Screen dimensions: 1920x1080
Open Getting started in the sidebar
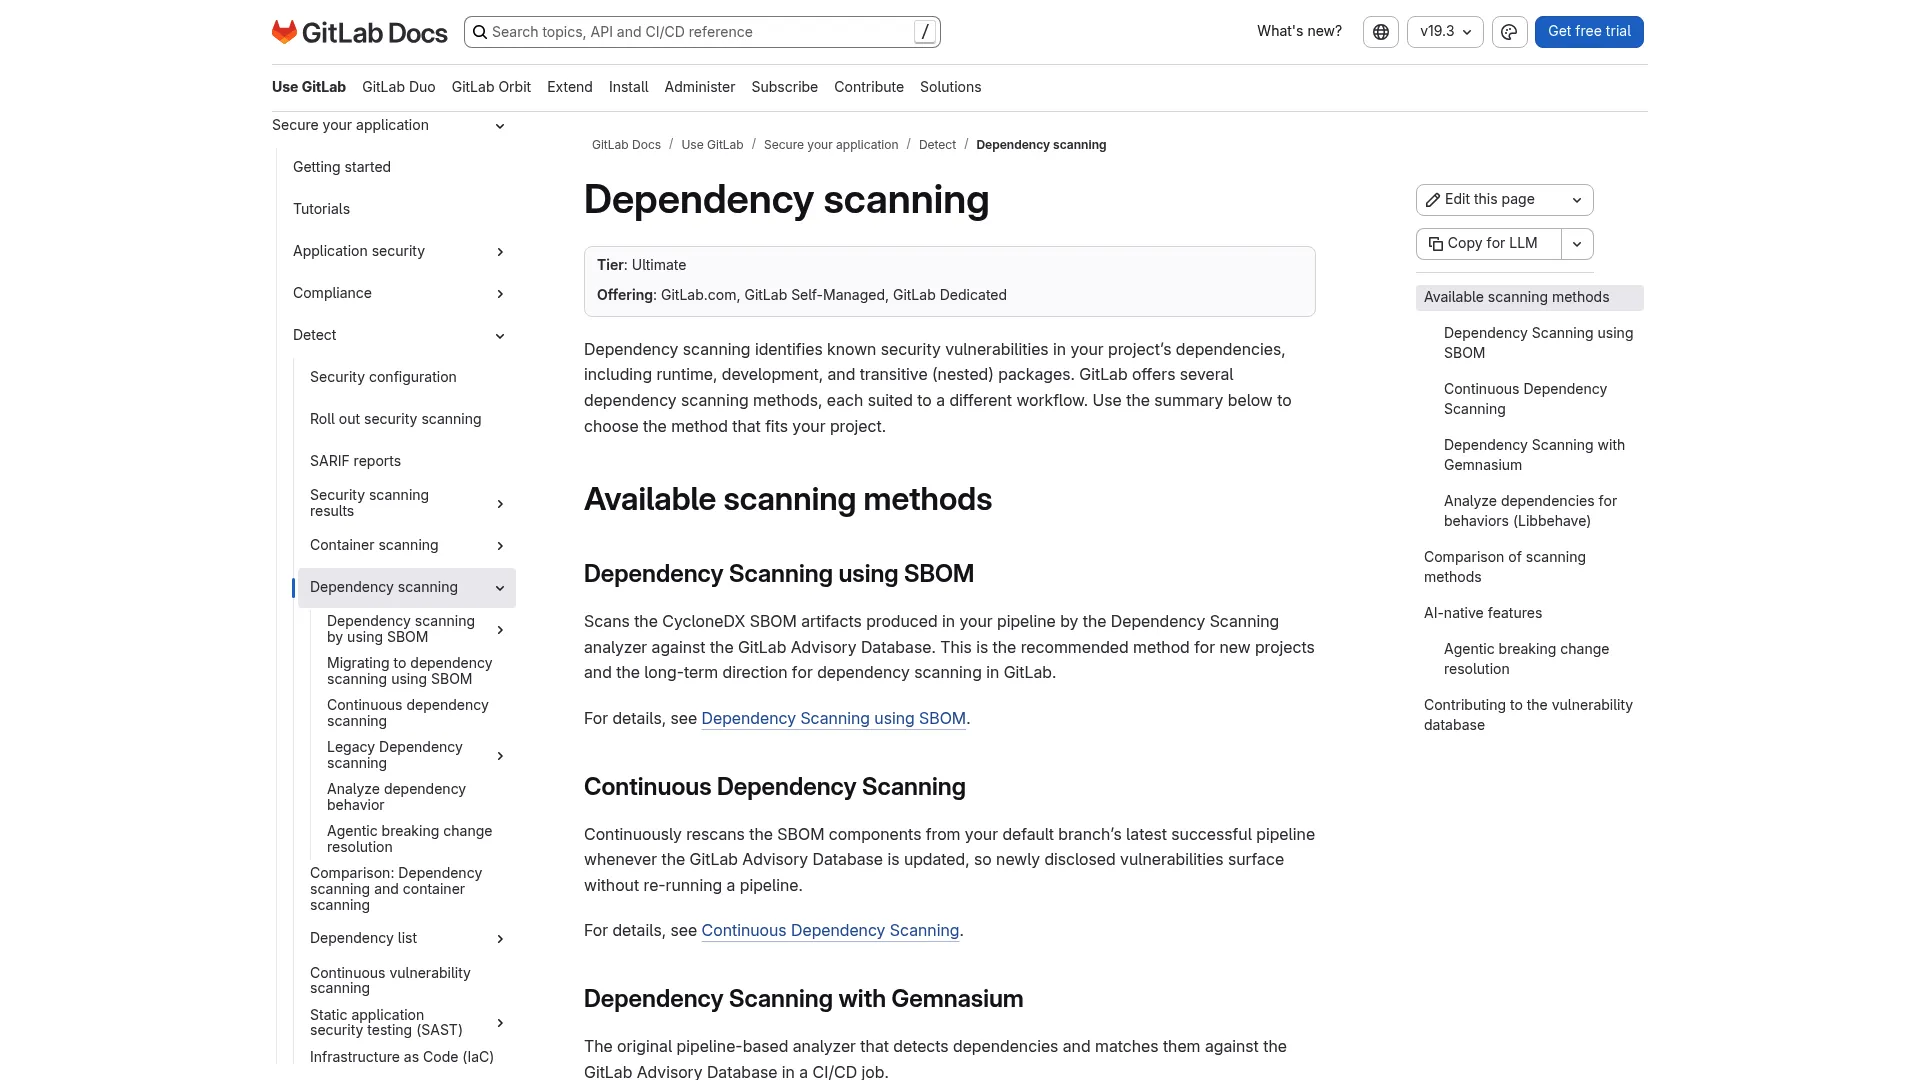(x=342, y=167)
